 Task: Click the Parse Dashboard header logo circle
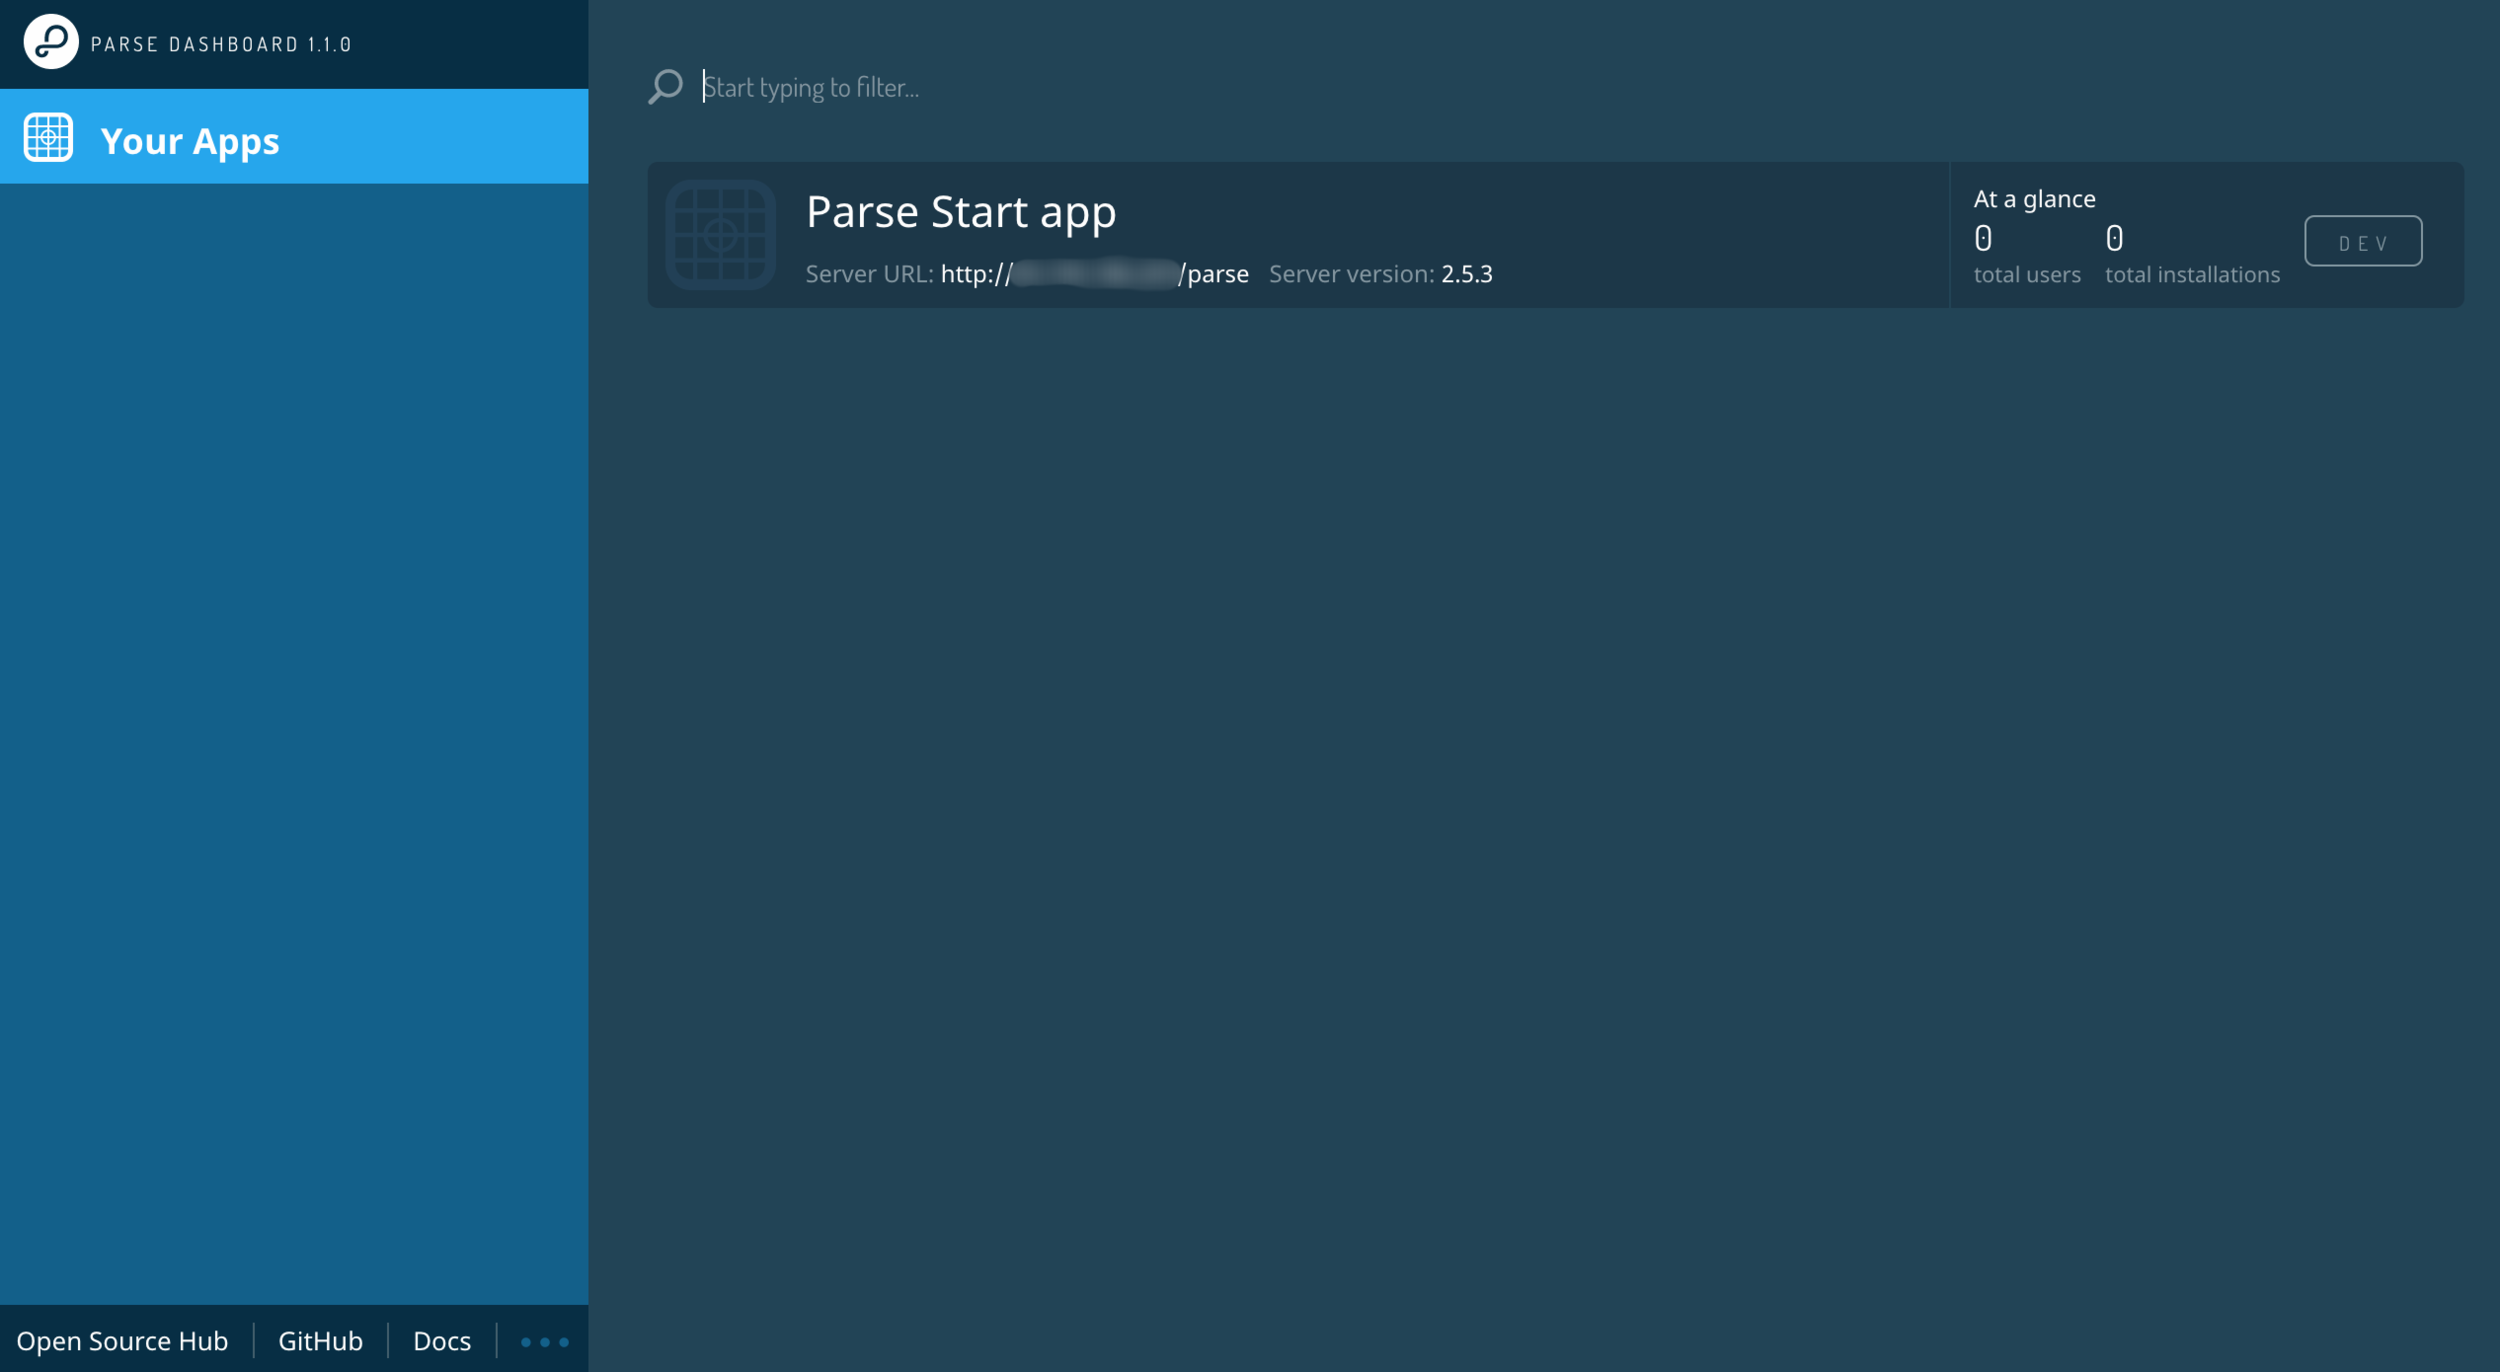(51, 41)
